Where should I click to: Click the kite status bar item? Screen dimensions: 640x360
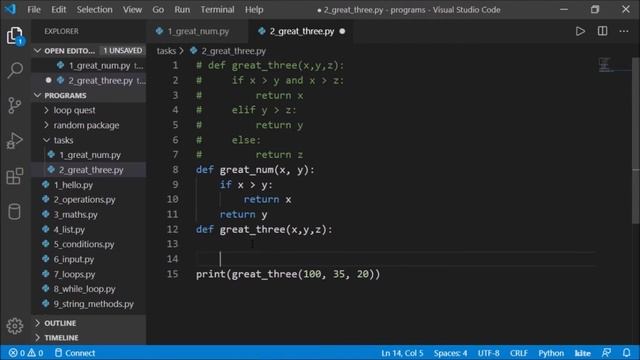pyautogui.click(x=582, y=353)
